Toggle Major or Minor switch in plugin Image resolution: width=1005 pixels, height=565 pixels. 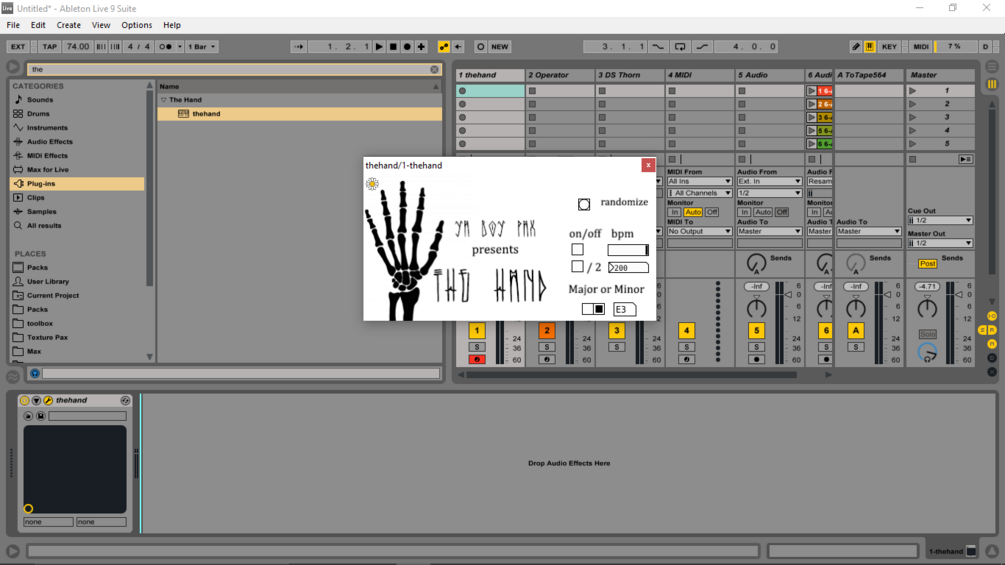coord(593,309)
